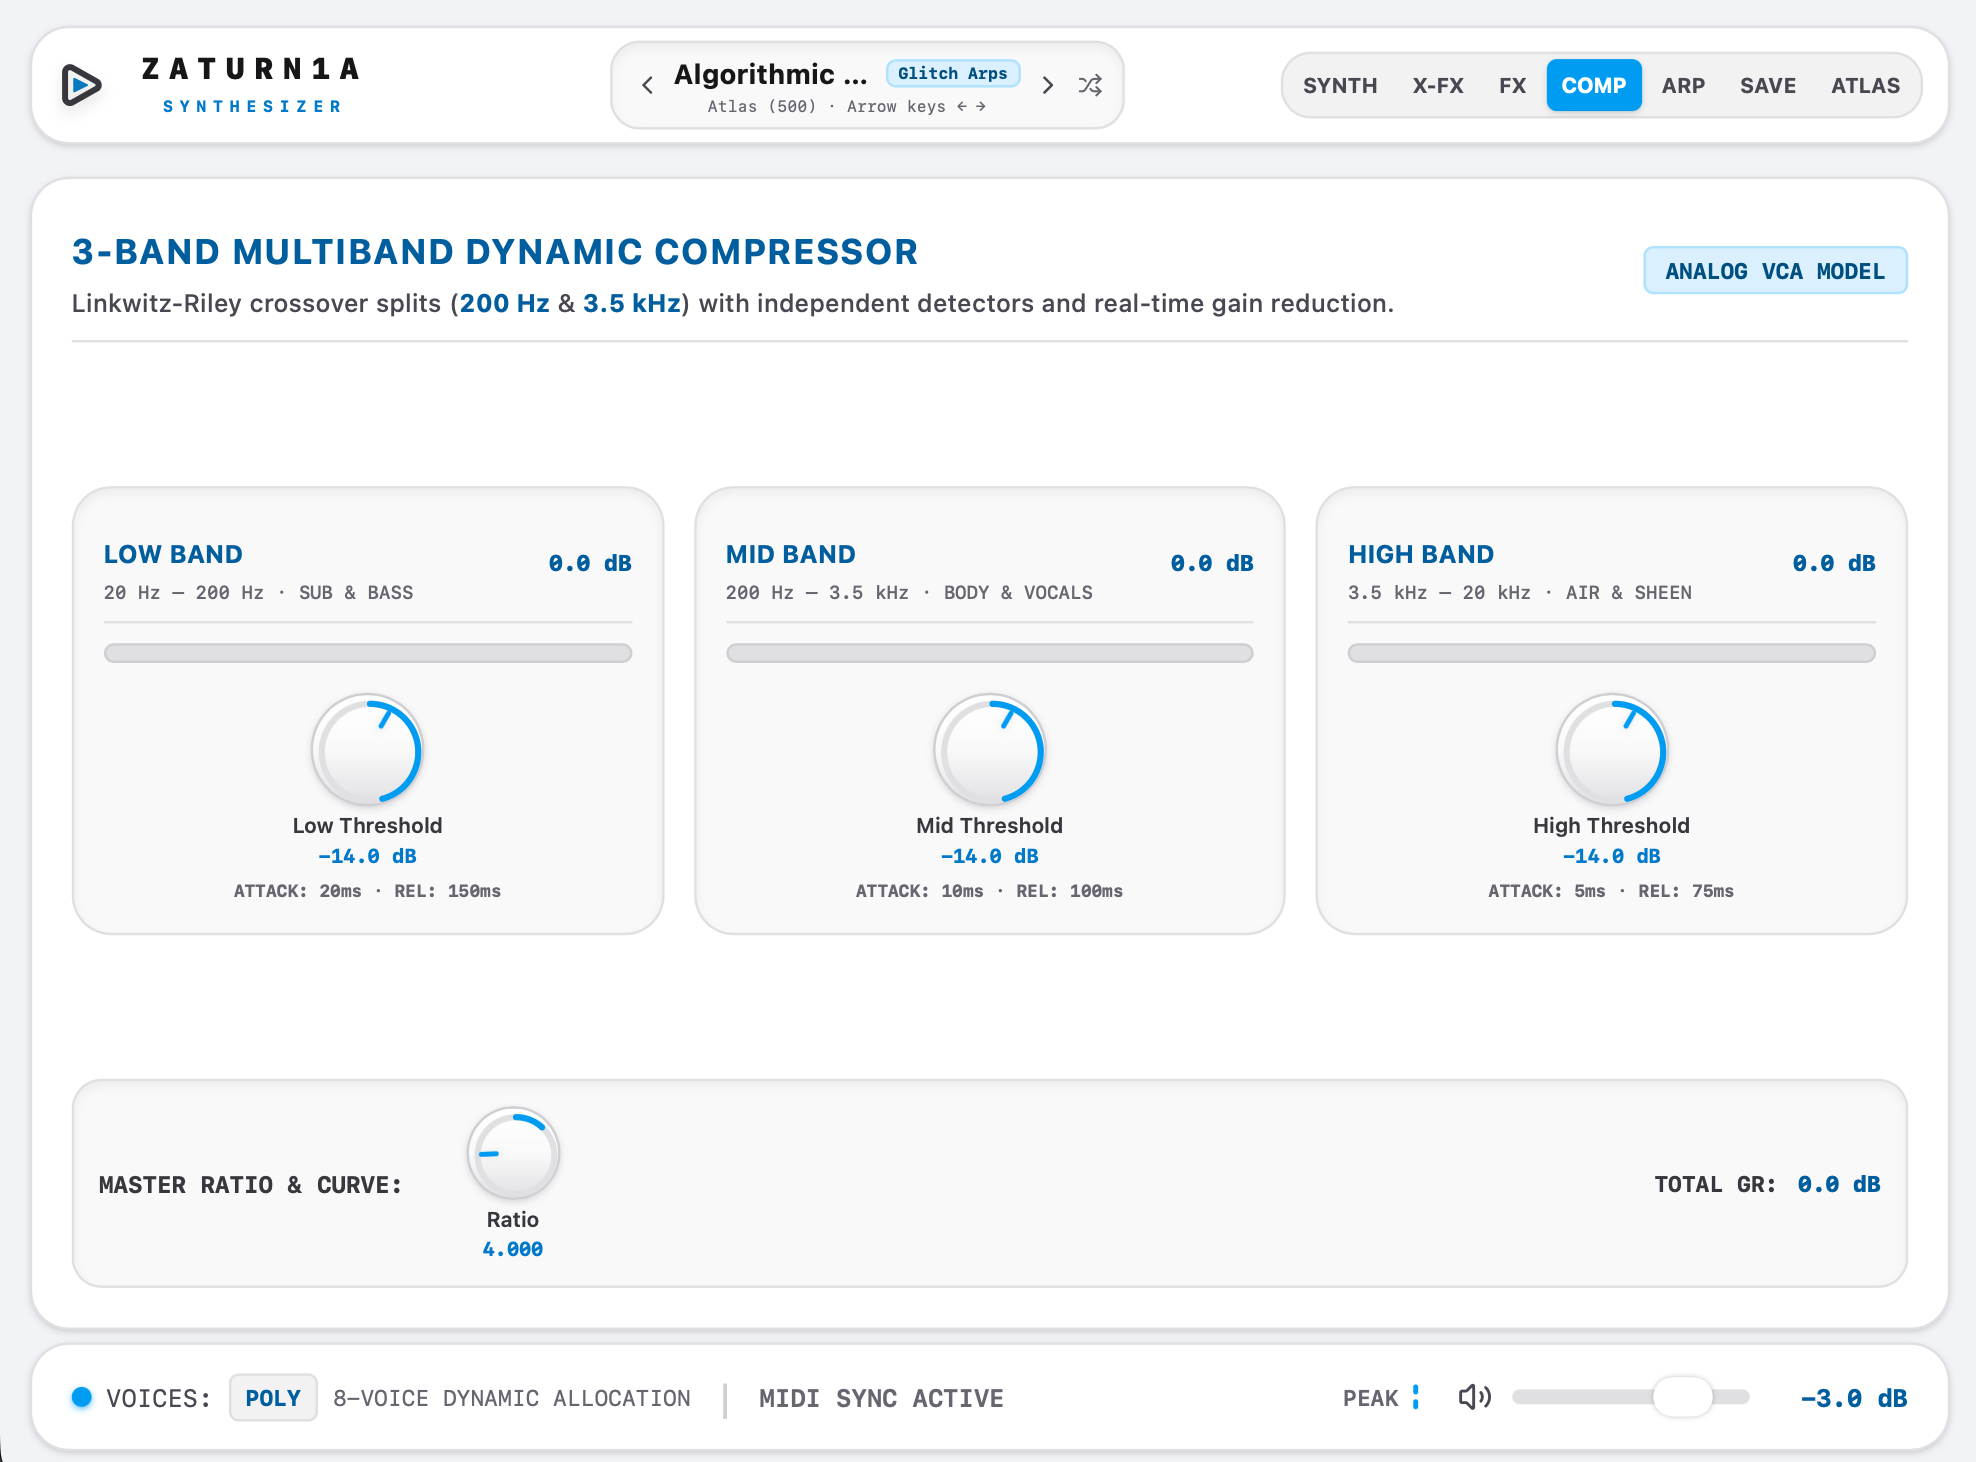The width and height of the screenshot is (1976, 1462).
Task: Click the MID BAND heading
Action: (791, 554)
